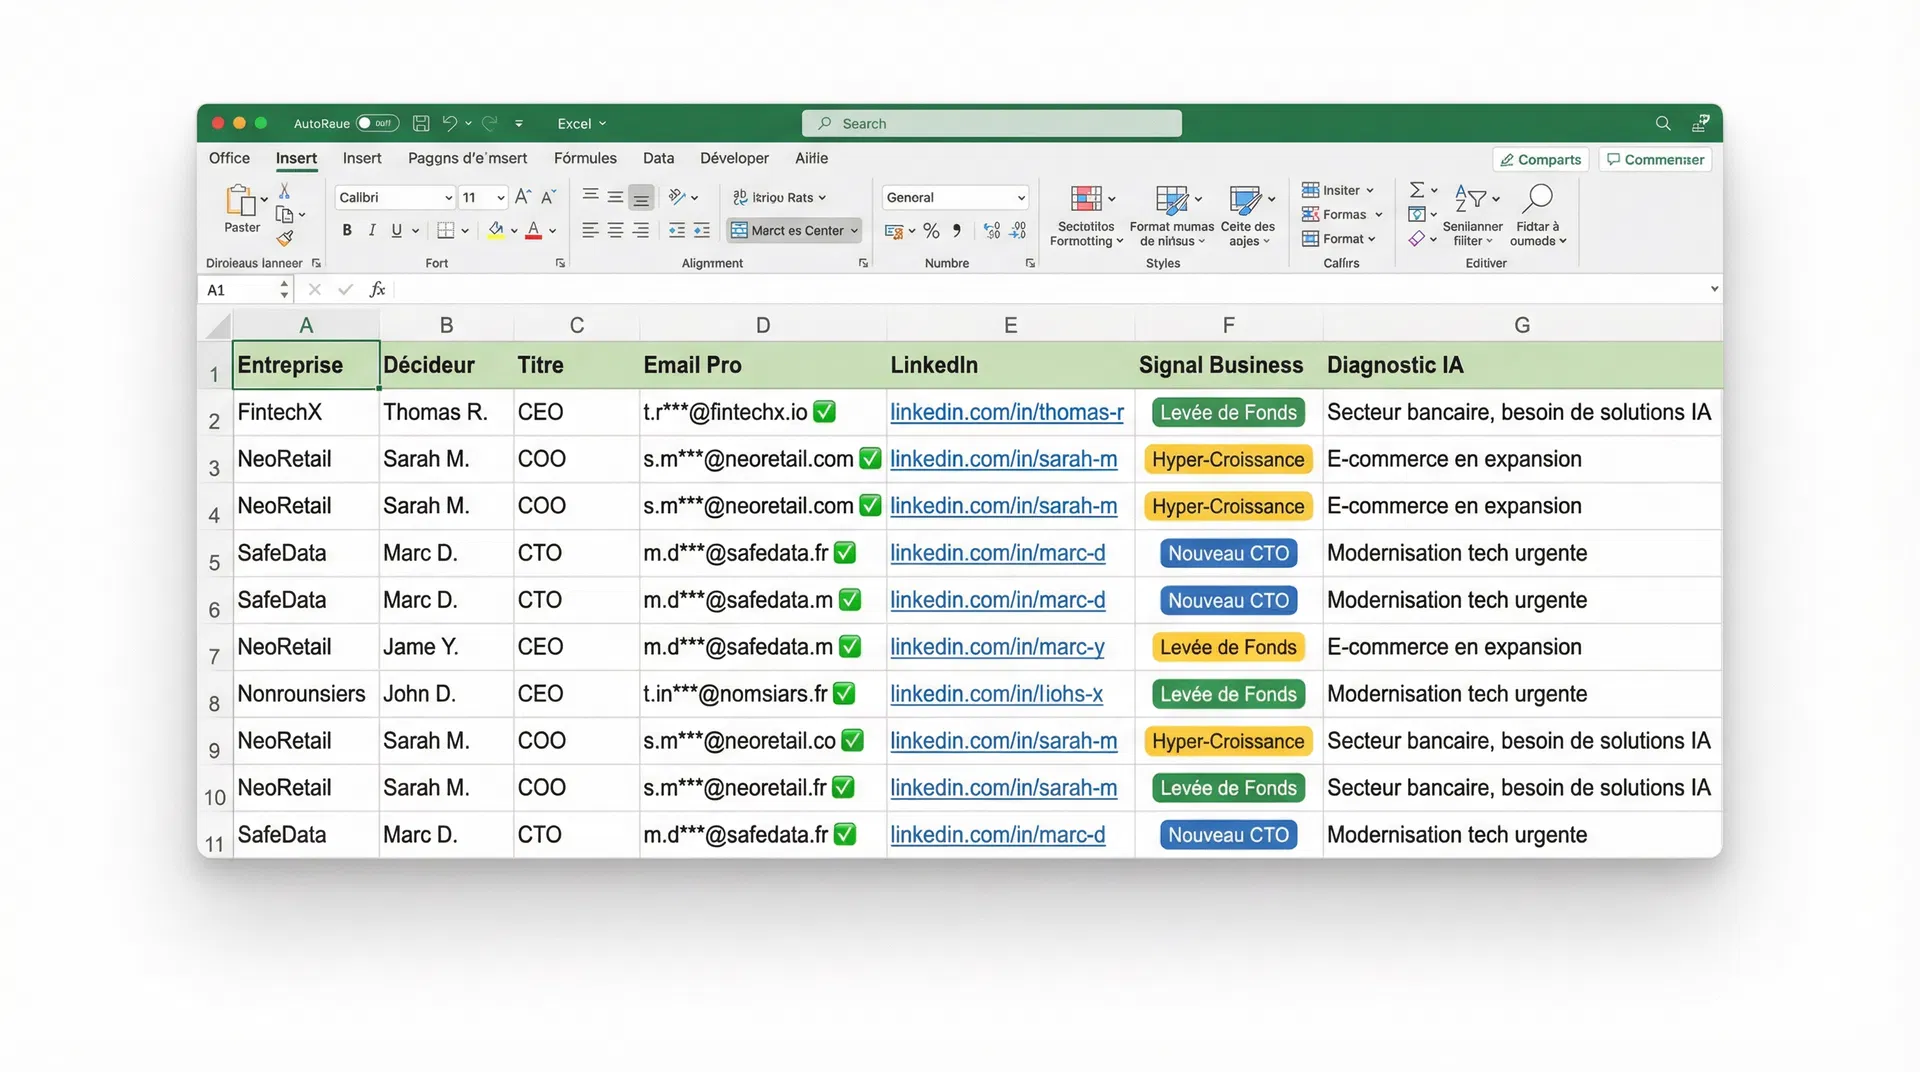Image resolution: width=1920 pixels, height=1072 pixels.
Task: Open the linkedin.com/in/thomas-r link
Action: coord(1006,412)
